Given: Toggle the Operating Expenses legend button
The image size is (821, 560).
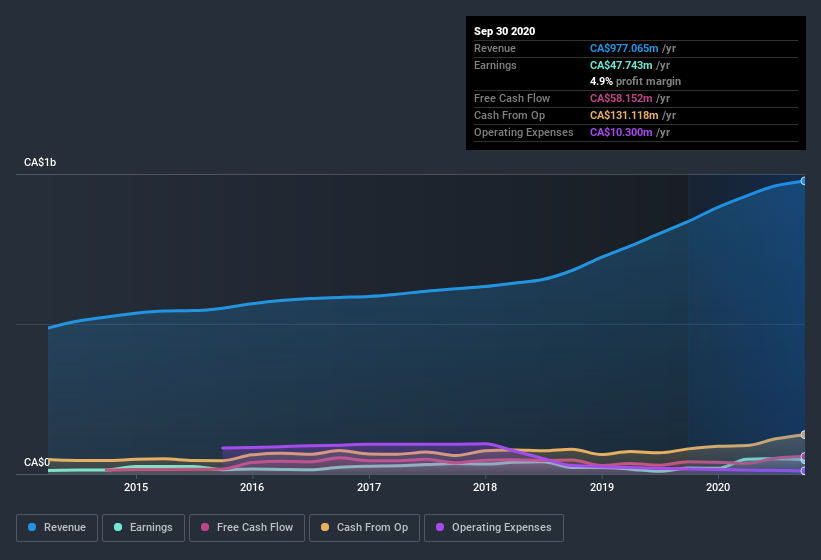Looking at the screenshot, I should [x=494, y=528].
